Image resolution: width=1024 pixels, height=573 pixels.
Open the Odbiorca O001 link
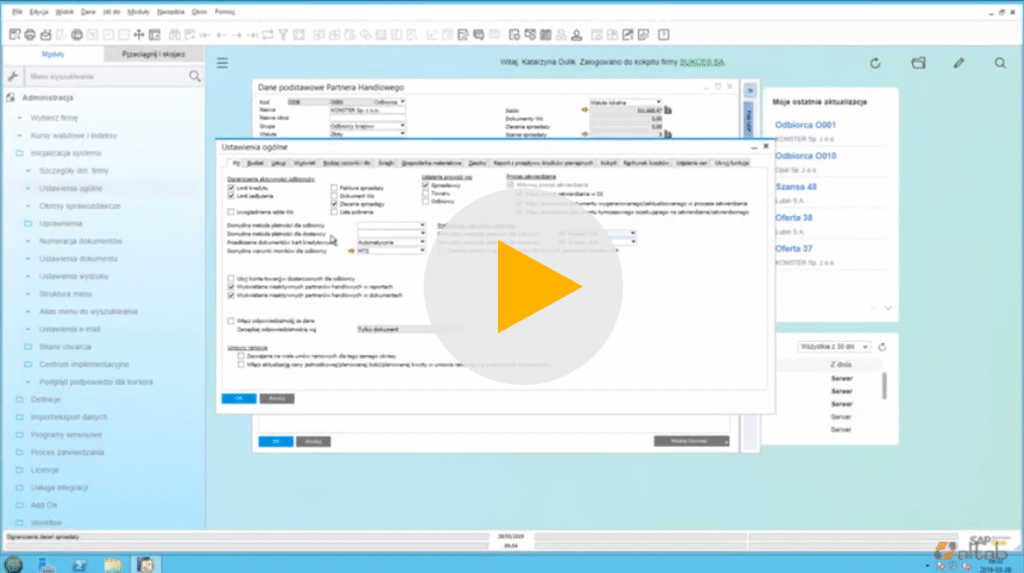point(805,125)
